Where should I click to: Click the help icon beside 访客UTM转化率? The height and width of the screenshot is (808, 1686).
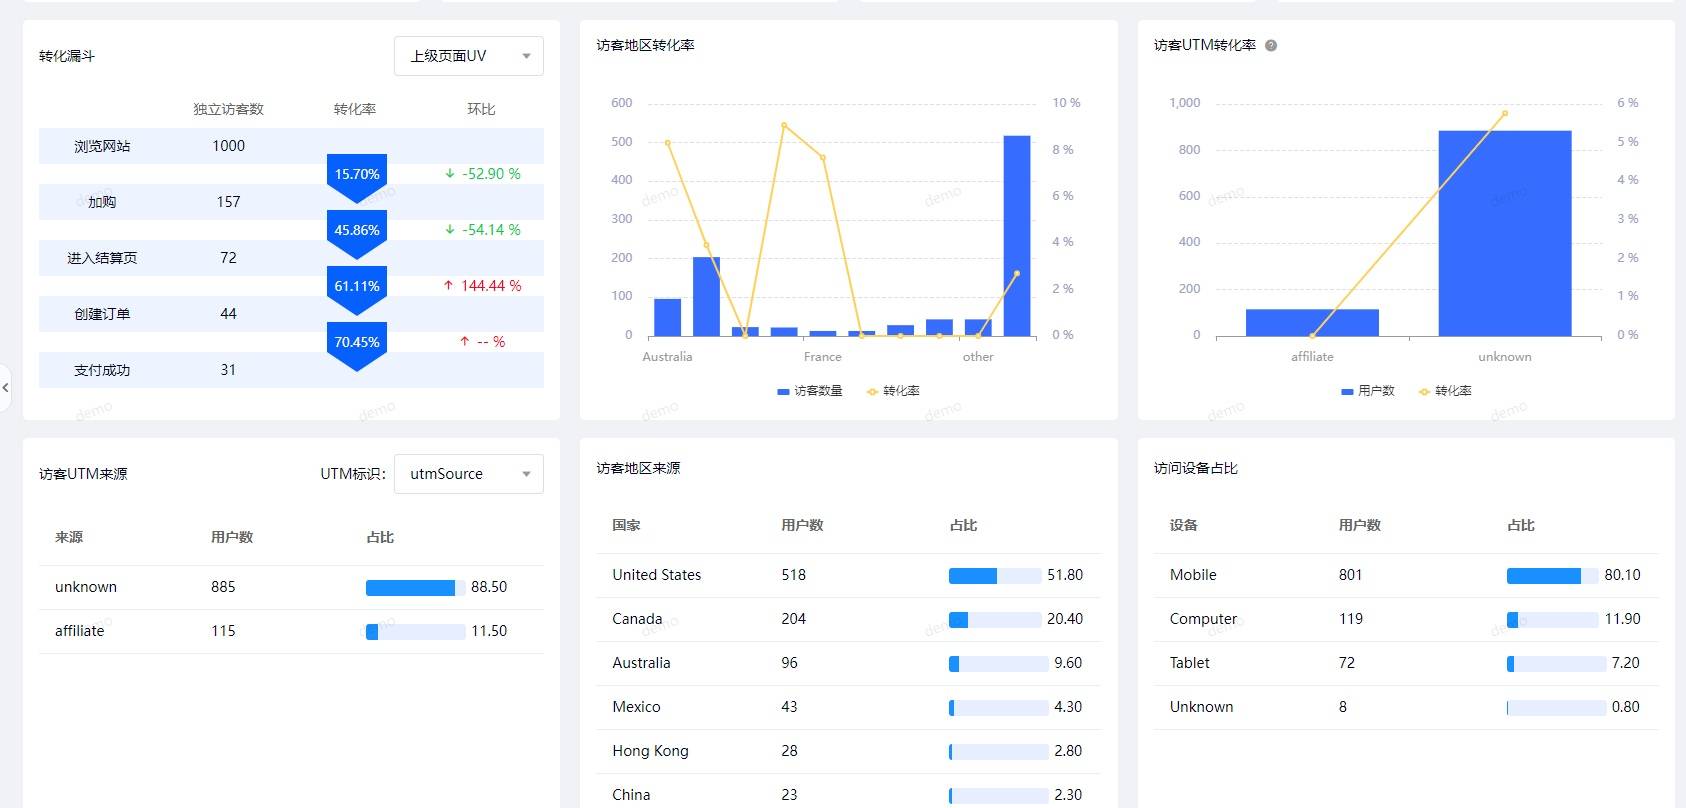tap(1271, 46)
